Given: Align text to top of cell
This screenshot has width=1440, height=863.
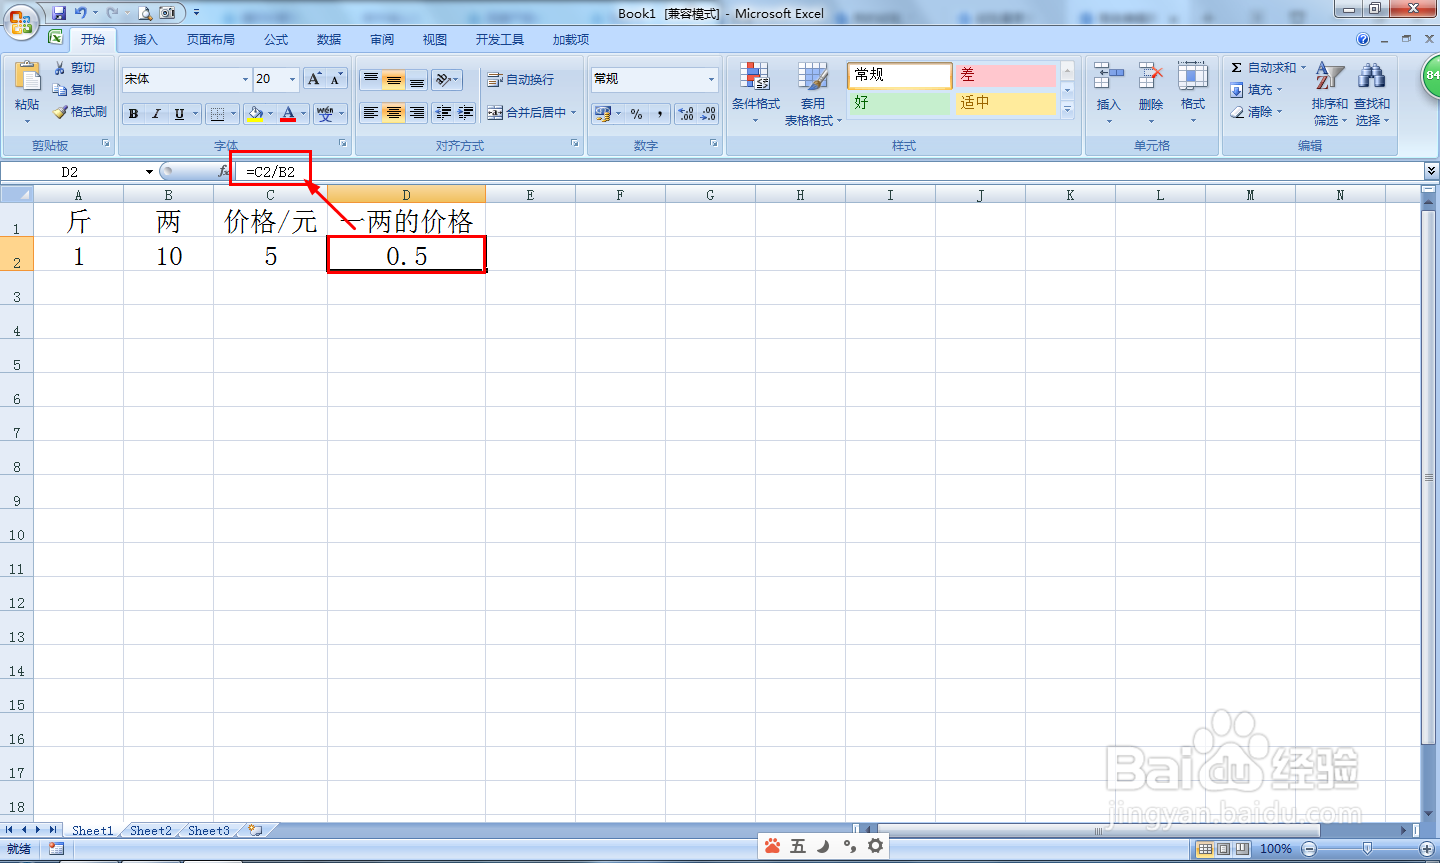Looking at the screenshot, I should (x=371, y=79).
